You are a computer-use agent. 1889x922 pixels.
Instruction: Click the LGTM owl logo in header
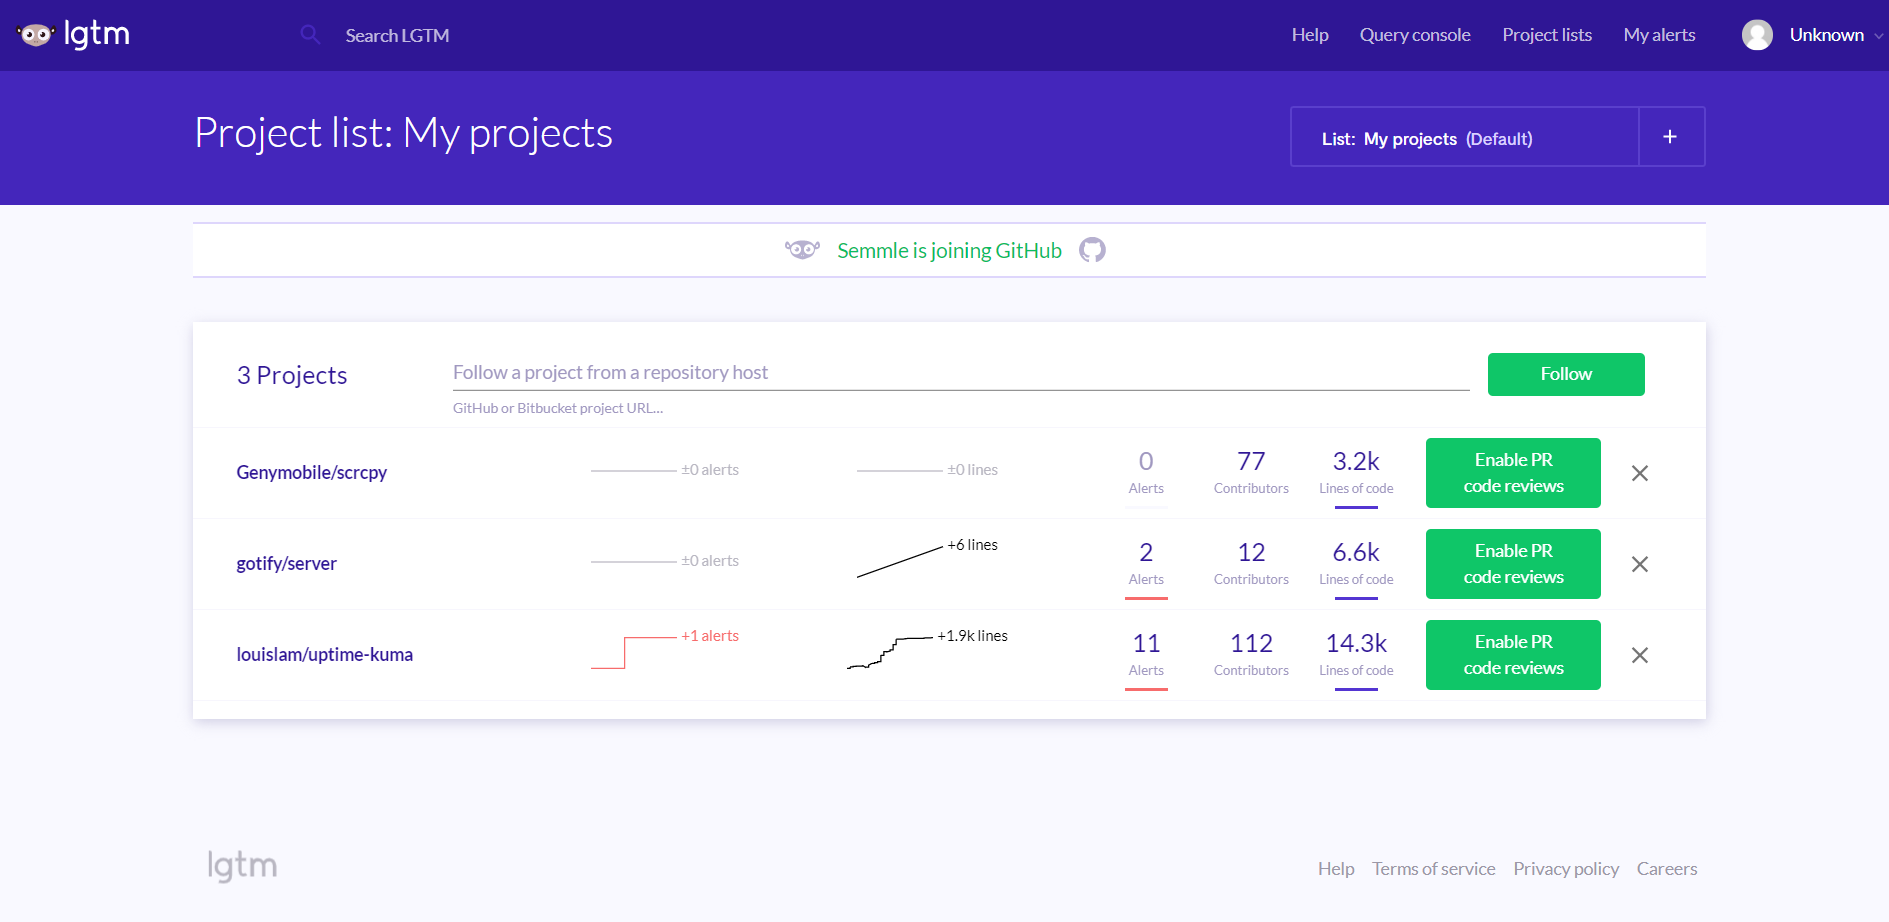point(74,34)
